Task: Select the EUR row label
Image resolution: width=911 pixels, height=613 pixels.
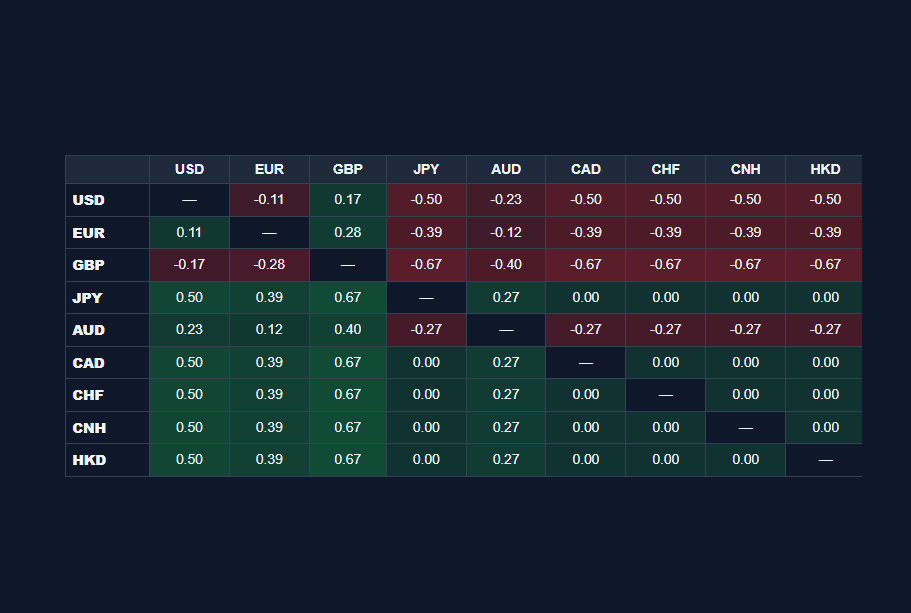Action: (x=107, y=232)
